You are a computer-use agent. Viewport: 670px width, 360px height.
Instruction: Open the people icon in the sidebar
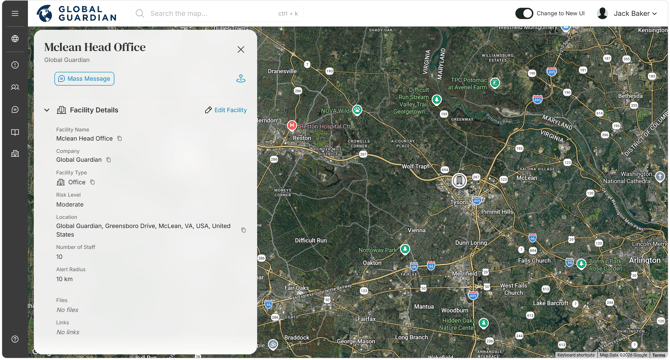[x=15, y=87]
